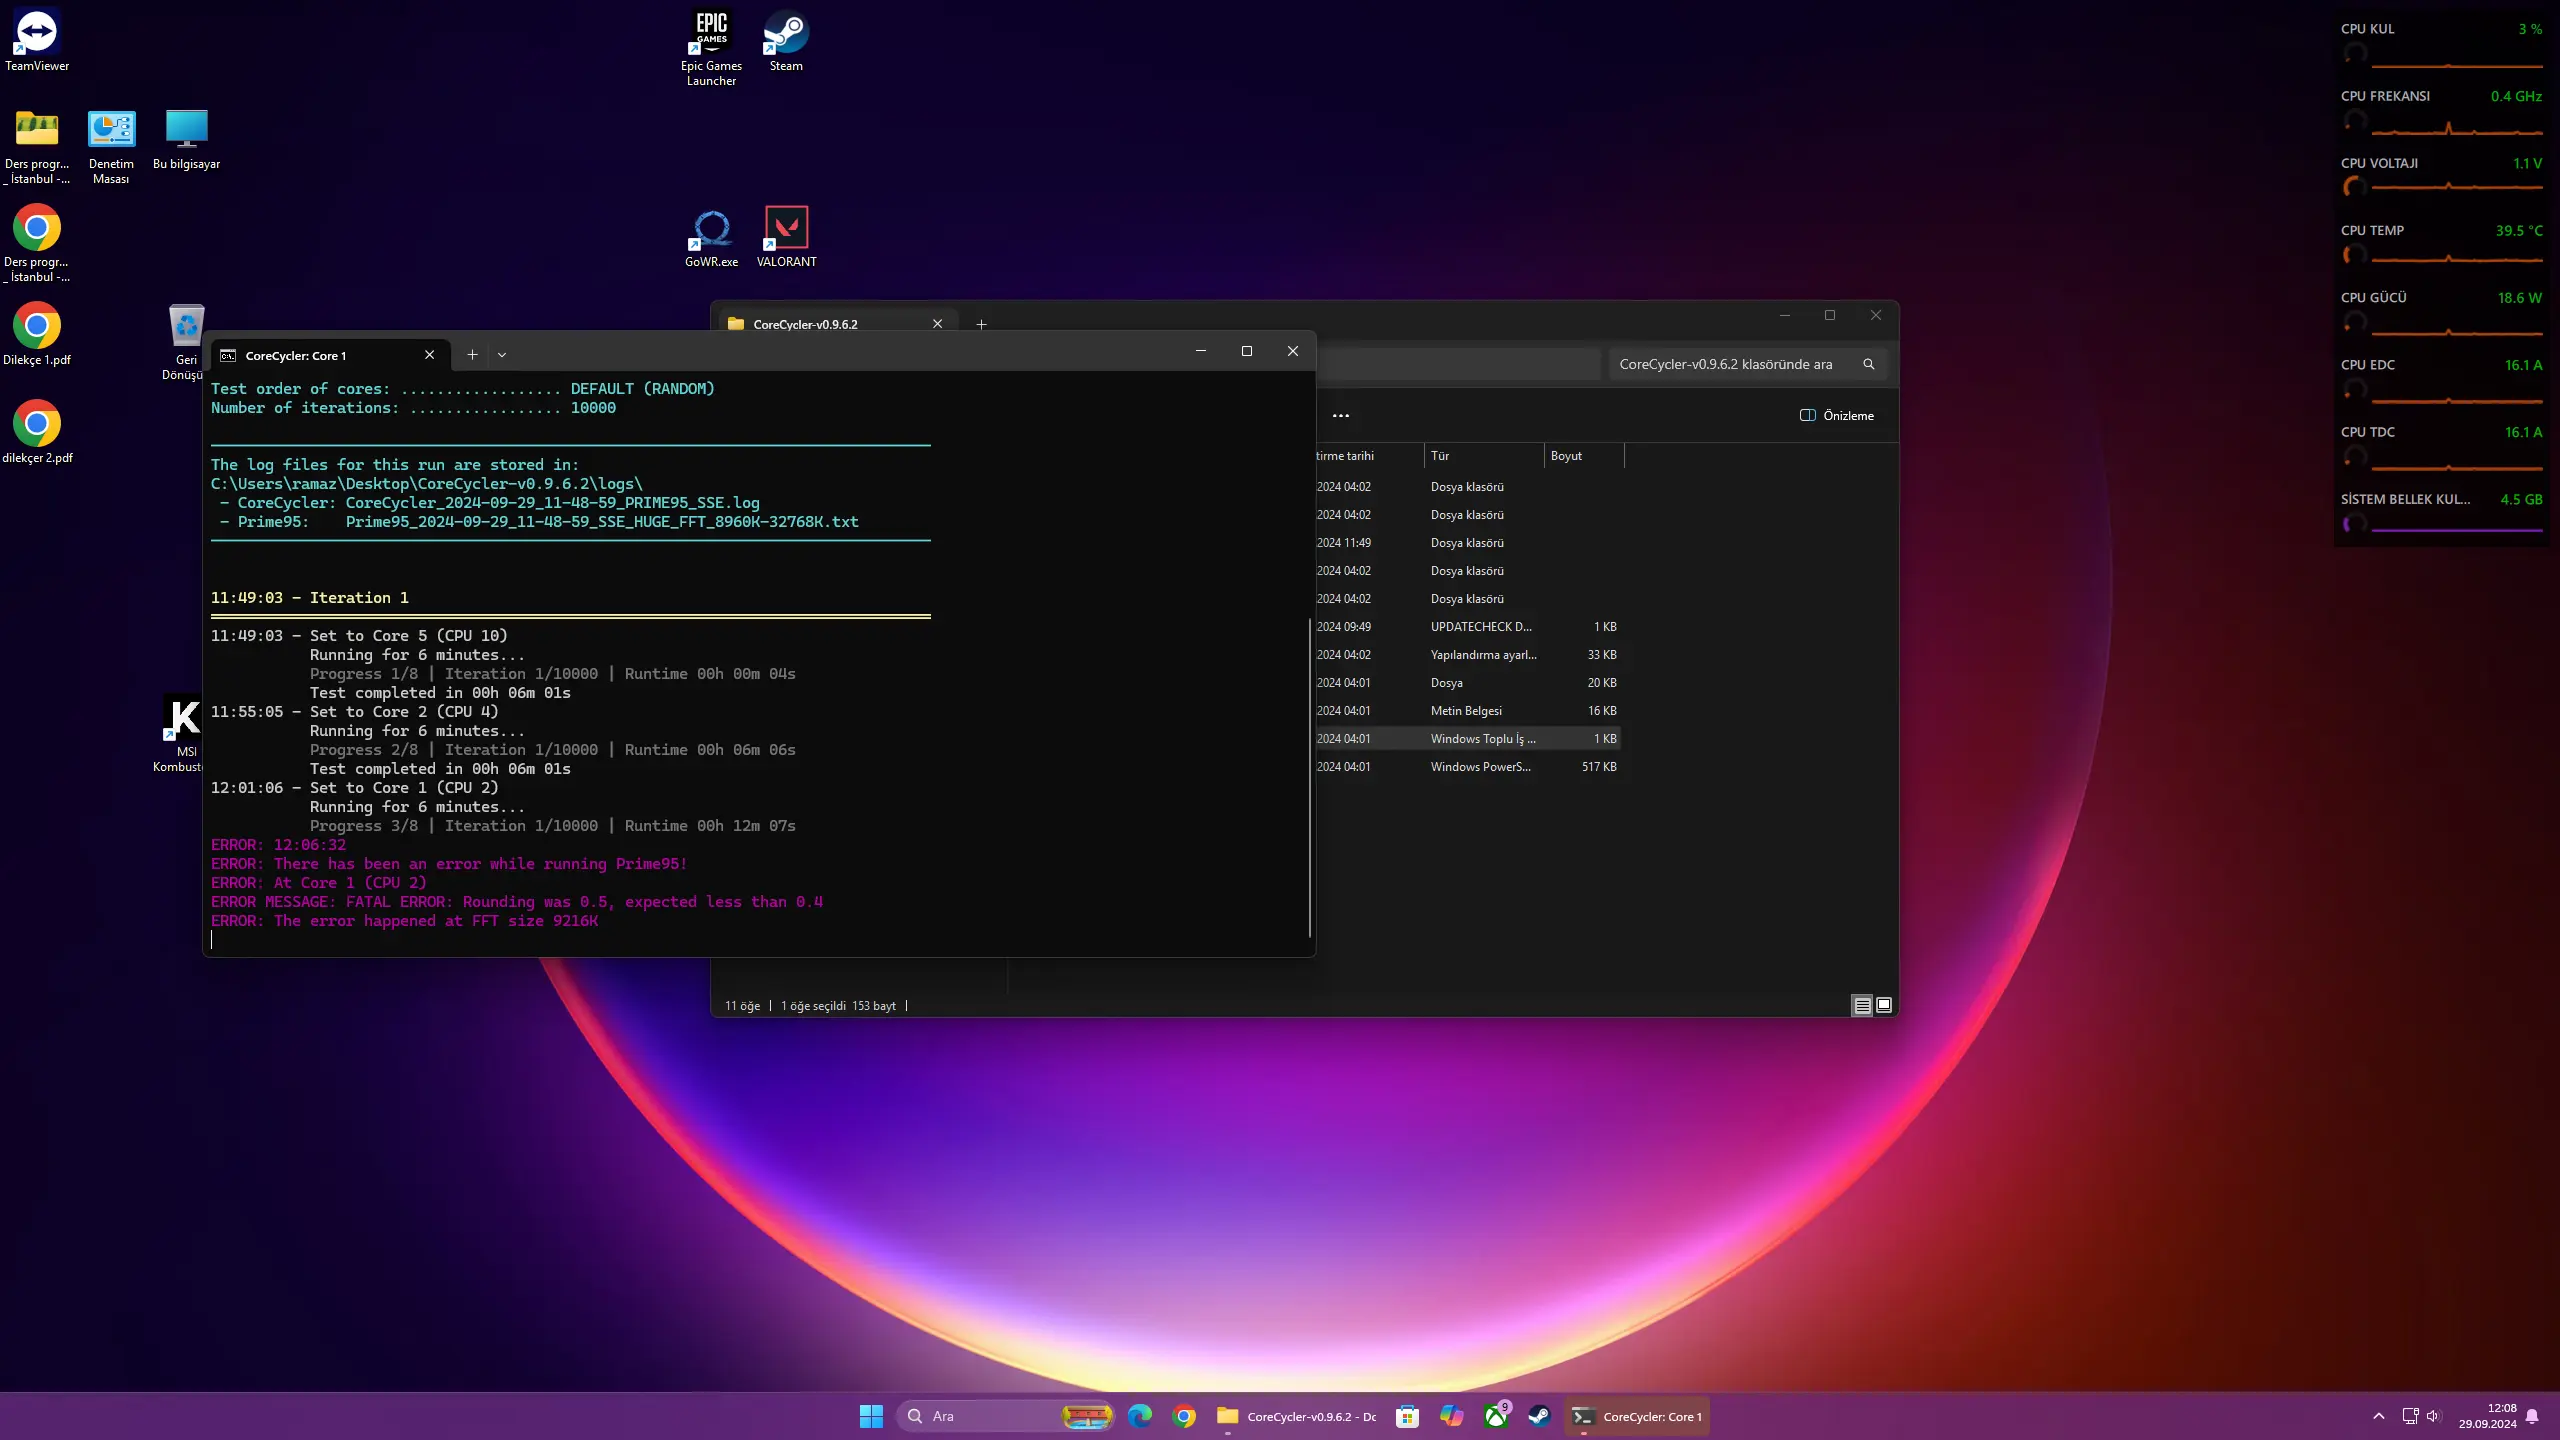Viewport: 2560px width, 1440px height.
Task: Select the Yapılandırma ayarl... 33 KB row
Action: 1467,655
